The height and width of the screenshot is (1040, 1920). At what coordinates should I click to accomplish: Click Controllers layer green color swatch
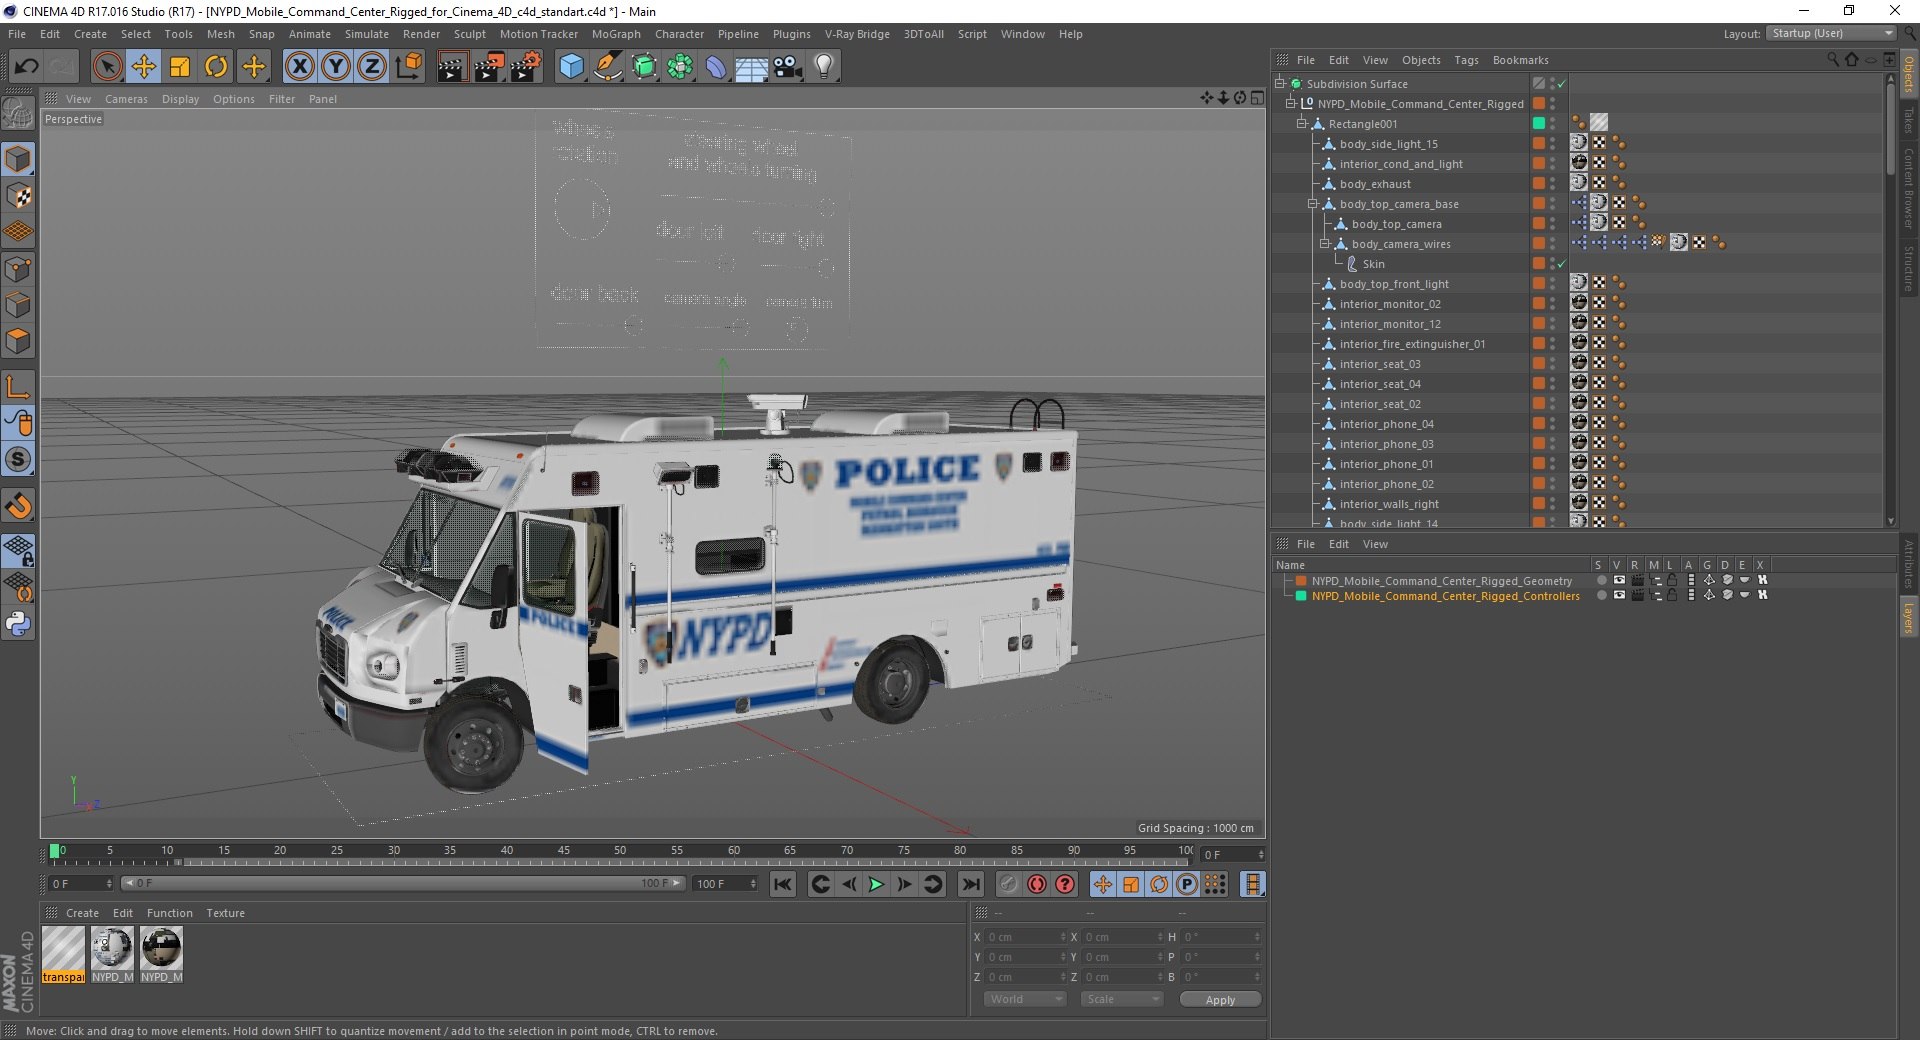(x=1301, y=596)
